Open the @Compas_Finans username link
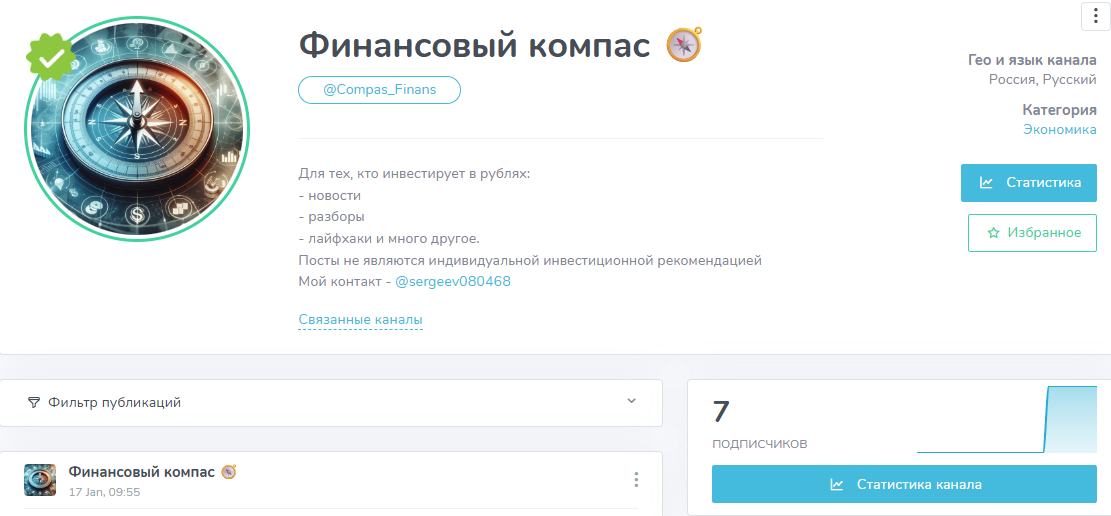The image size is (1111, 516). pos(380,90)
